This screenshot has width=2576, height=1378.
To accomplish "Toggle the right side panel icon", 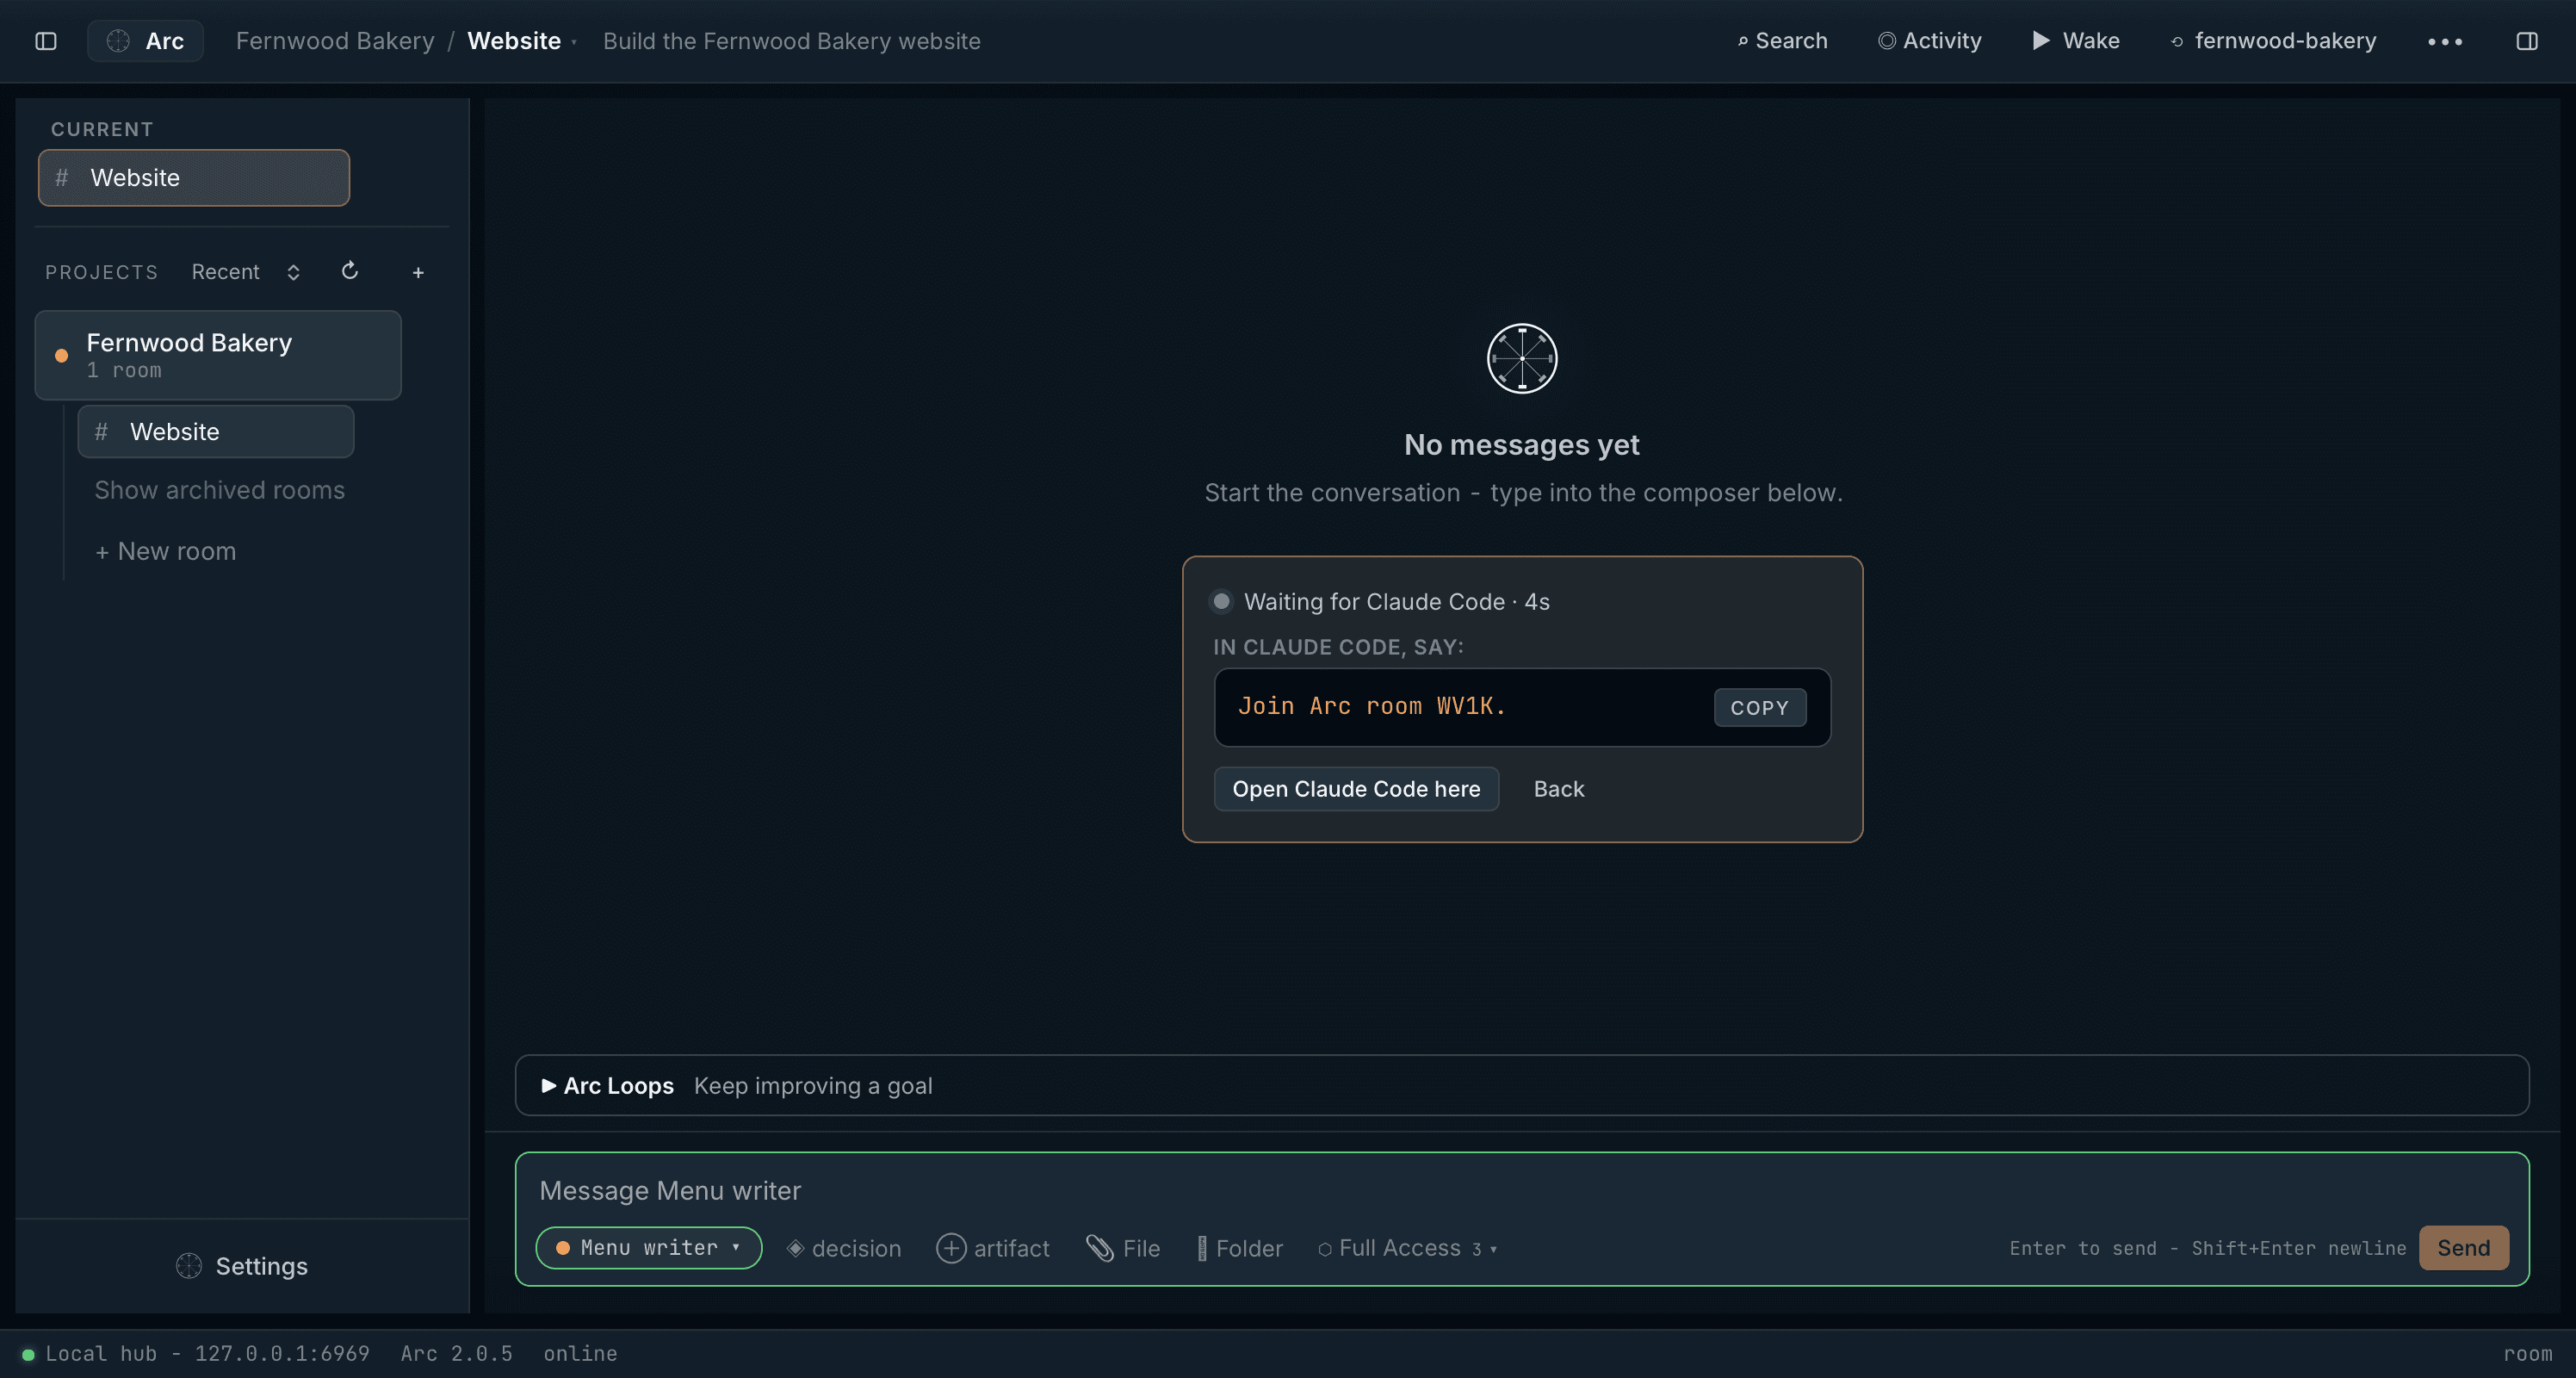I will (2527, 41).
